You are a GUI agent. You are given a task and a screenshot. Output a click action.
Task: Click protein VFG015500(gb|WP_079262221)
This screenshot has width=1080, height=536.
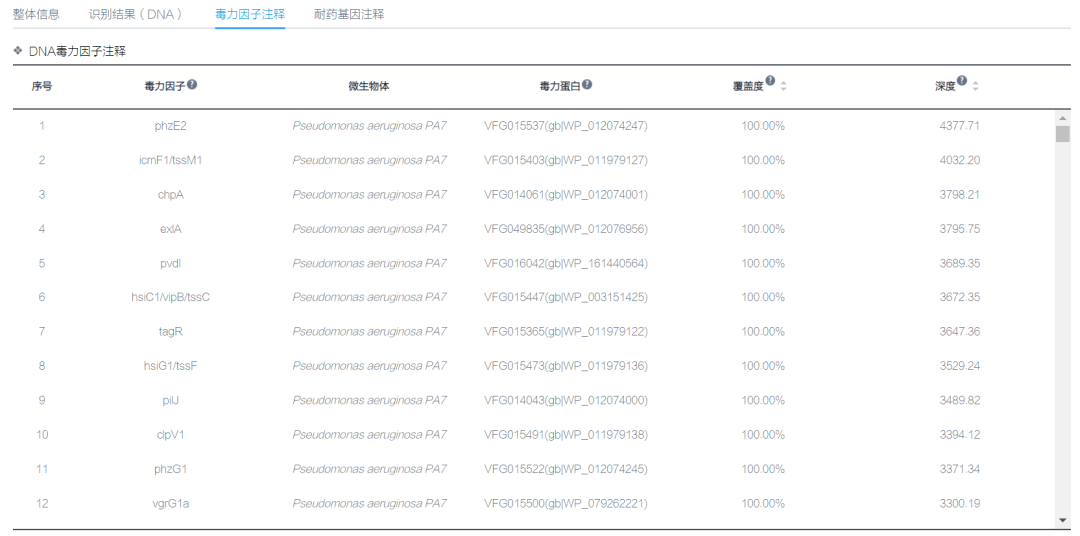point(565,504)
